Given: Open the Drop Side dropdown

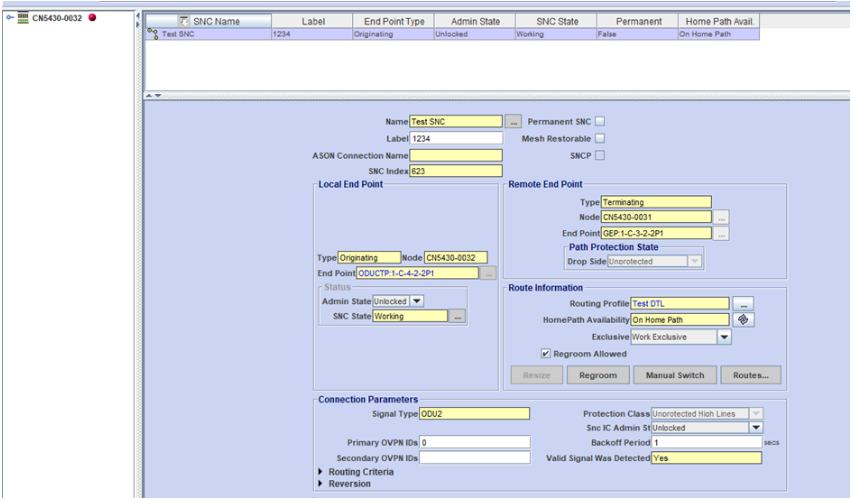Looking at the screenshot, I should tap(694, 261).
